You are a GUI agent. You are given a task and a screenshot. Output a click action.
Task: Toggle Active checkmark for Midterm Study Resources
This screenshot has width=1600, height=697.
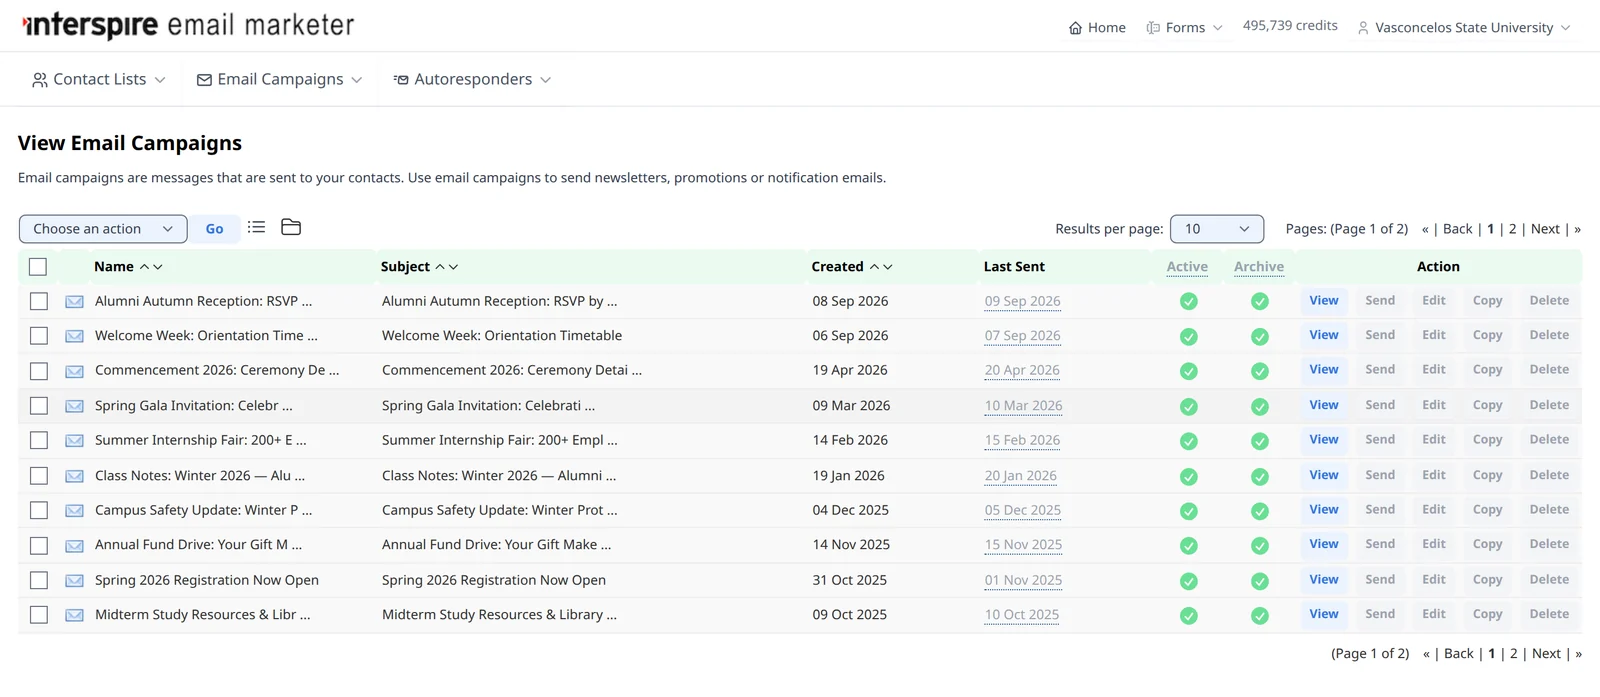(1188, 616)
